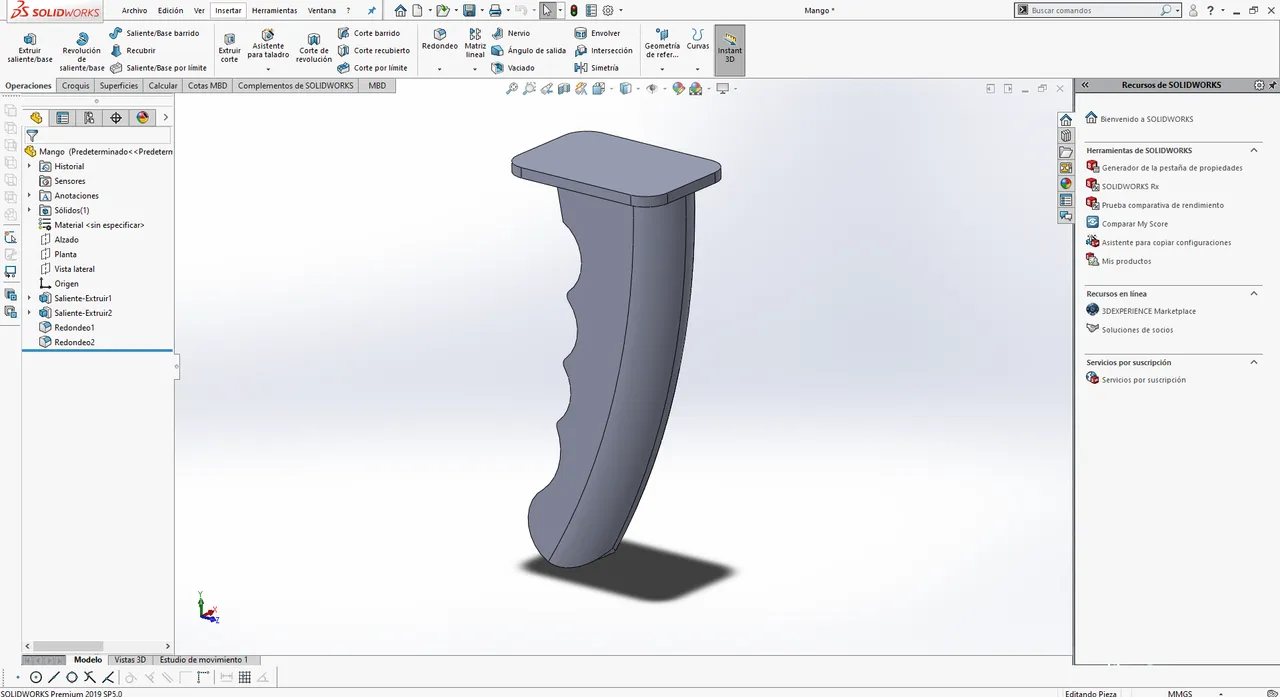1280x697 pixels.
Task: Open the 3DEXPERIENCE Marketplace link
Action: click(1149, 311)
